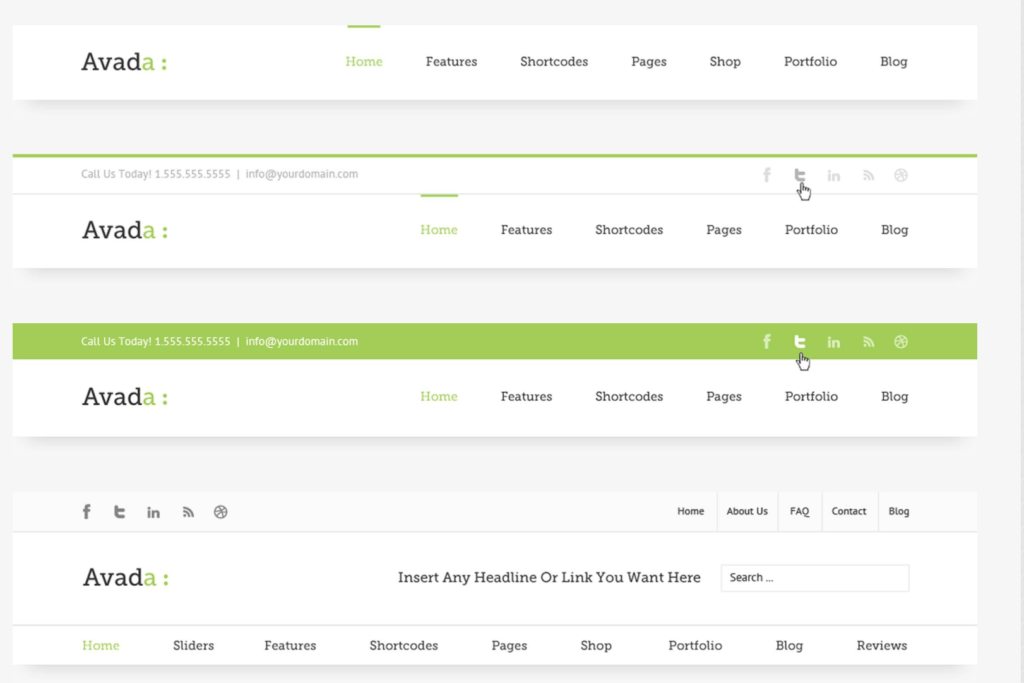Select green Home in the bottom navigation bar
The height and width of the screenshot is (683, 1024).
coord(101,645)
